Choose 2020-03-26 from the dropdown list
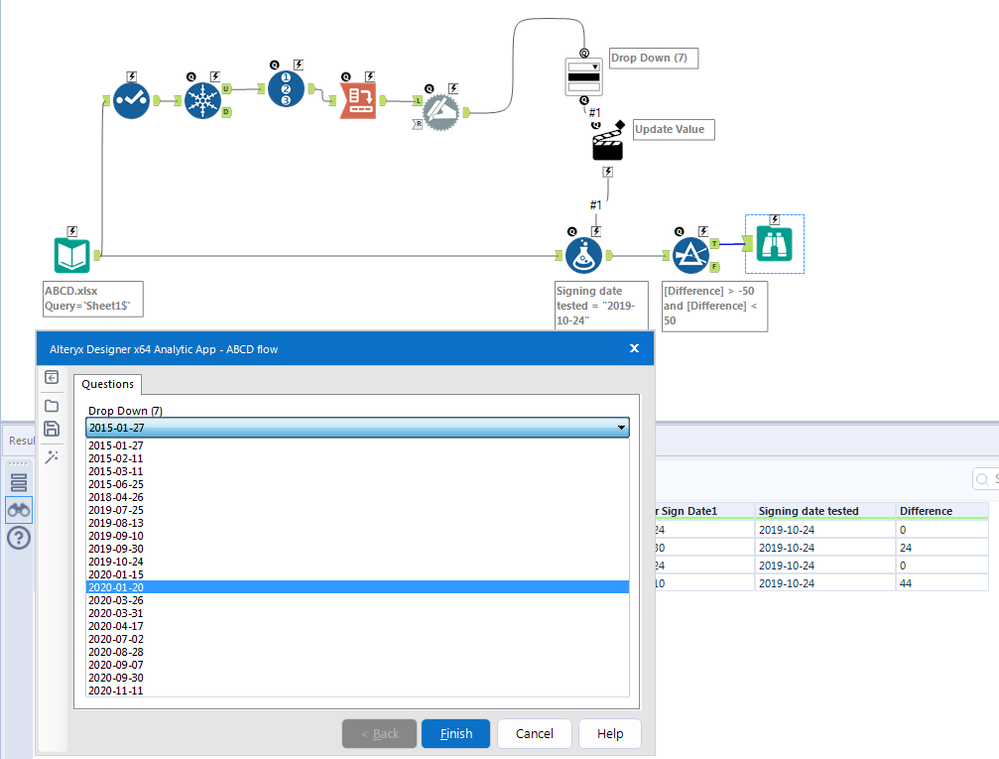Image resolution: width=999 pixels, height=759 pixels. 357,600
